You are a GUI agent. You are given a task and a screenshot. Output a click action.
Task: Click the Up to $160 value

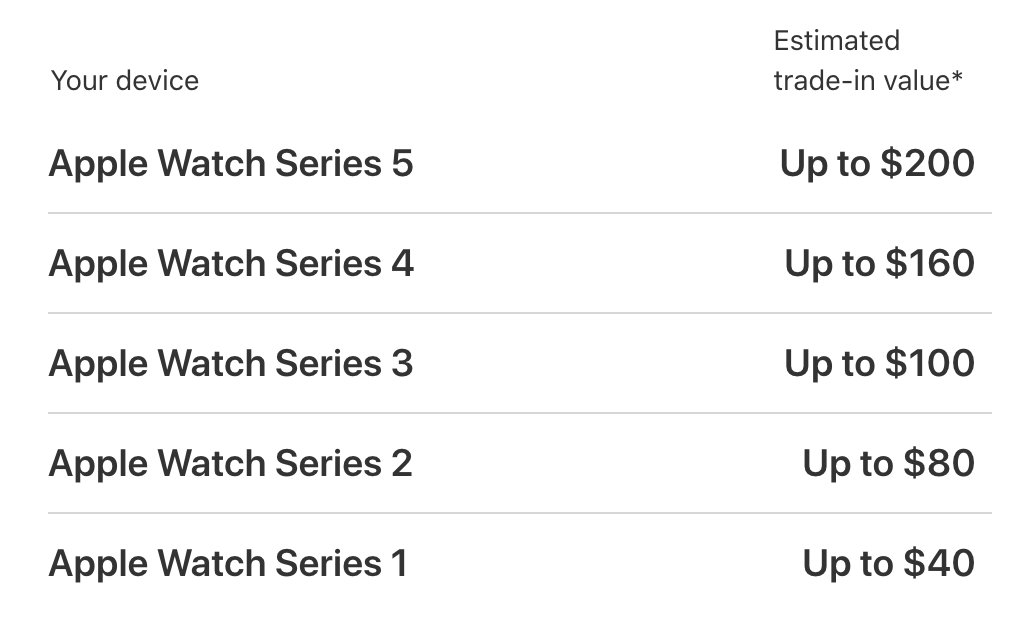tap(879, 265)
